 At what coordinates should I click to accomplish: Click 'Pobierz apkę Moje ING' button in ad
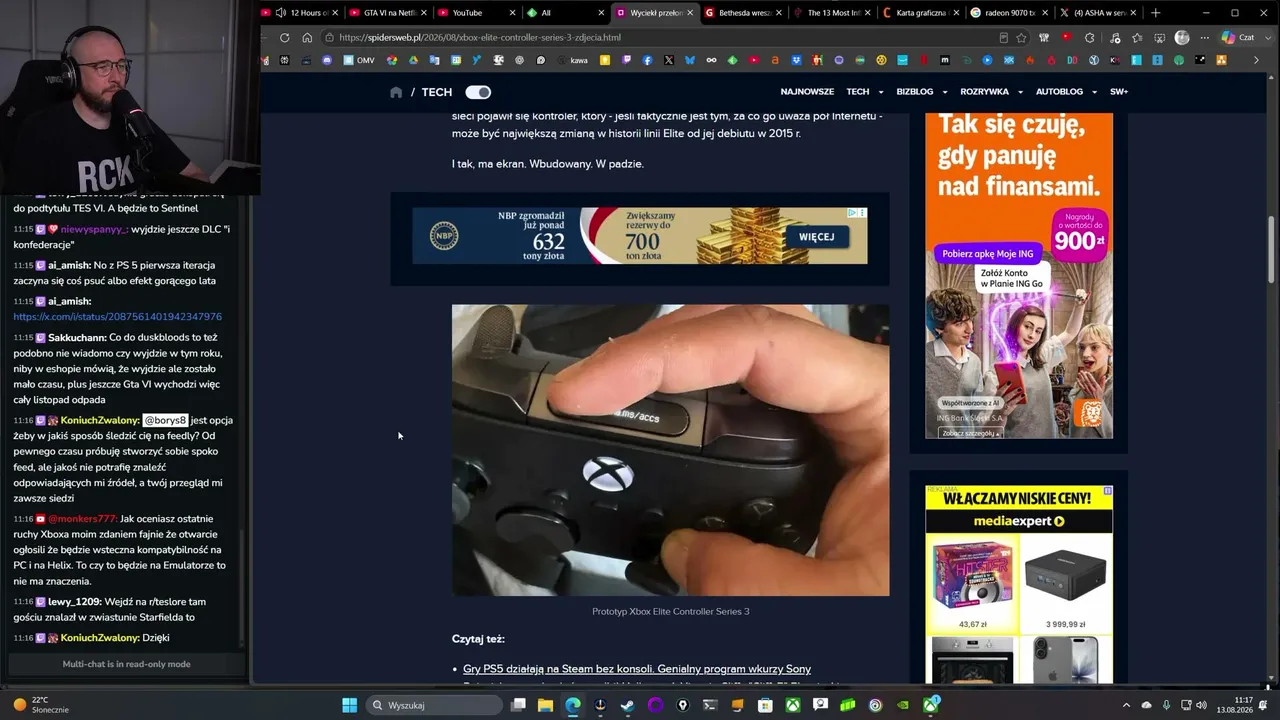[x=987, y=254]
